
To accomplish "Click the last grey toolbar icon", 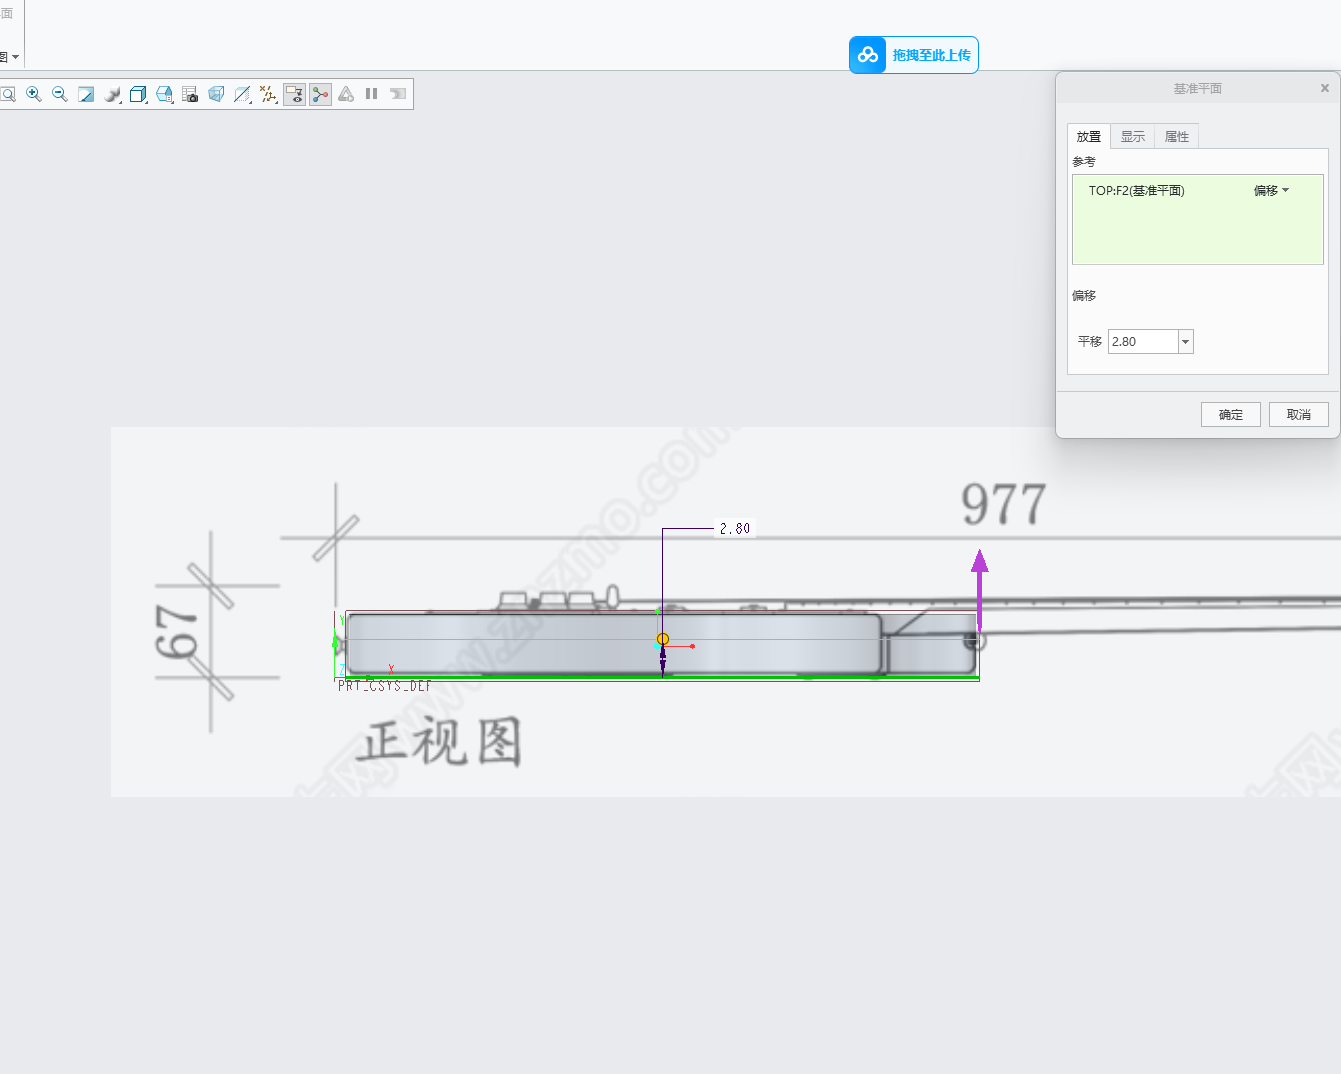I will [x=397, y=94].
